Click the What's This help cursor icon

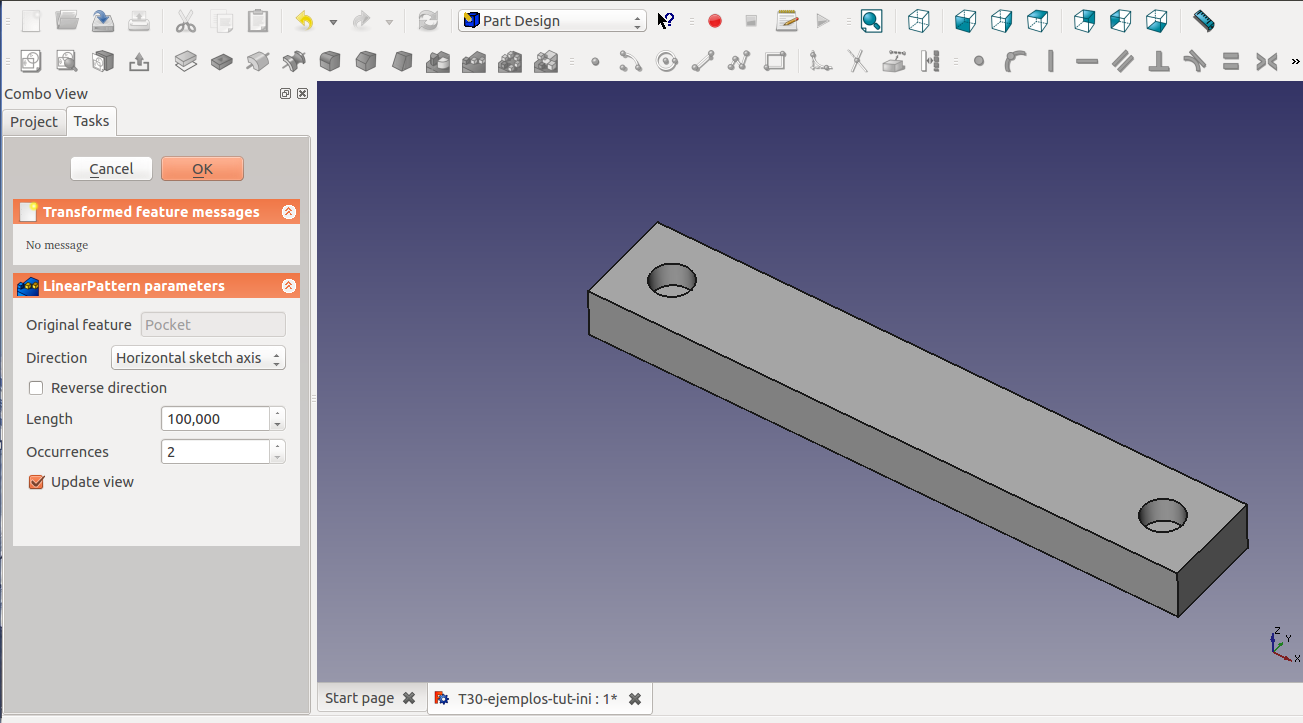[665, 21]
